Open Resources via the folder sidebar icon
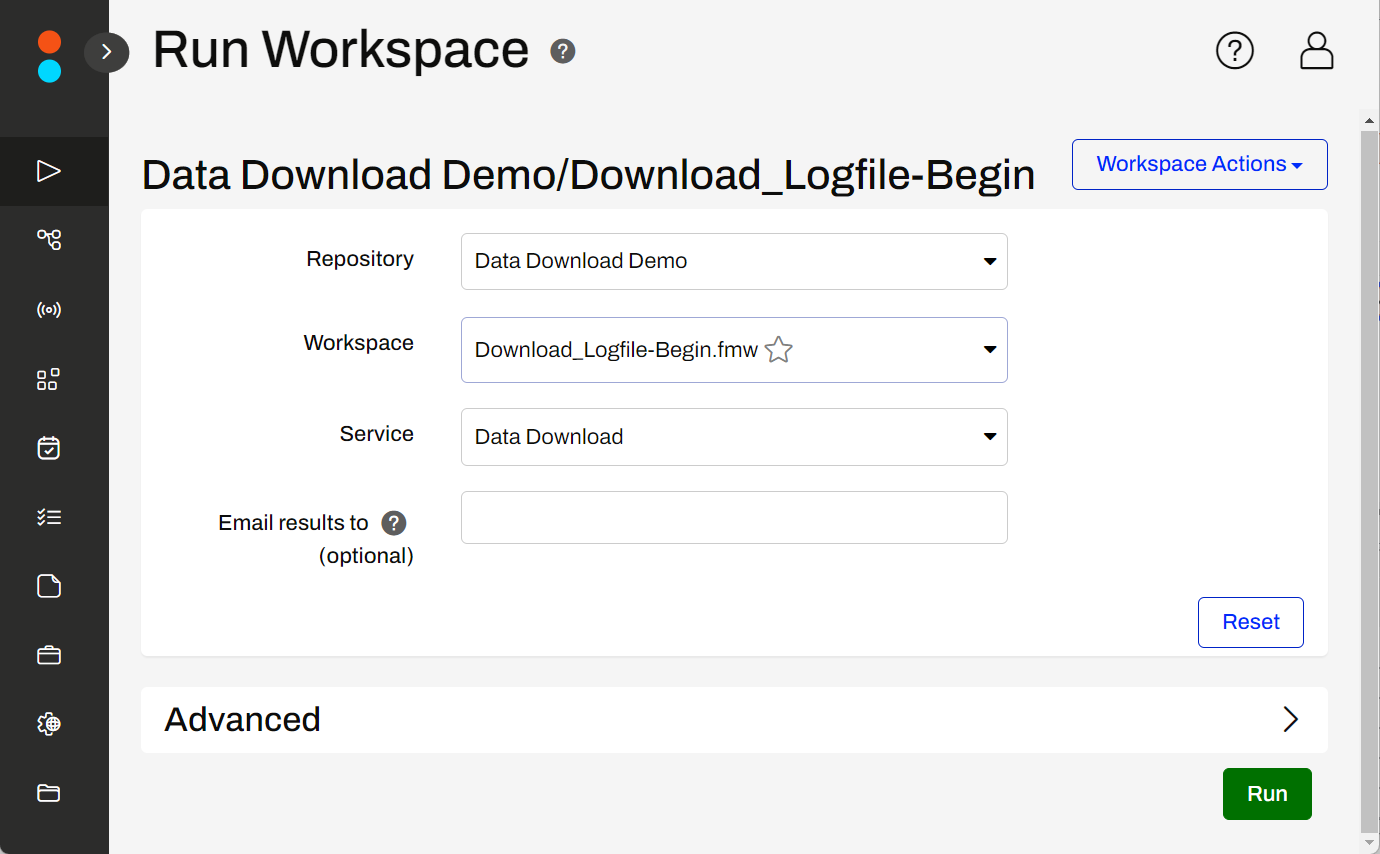Screen dimensions: 1380x854 pos(49,793)
